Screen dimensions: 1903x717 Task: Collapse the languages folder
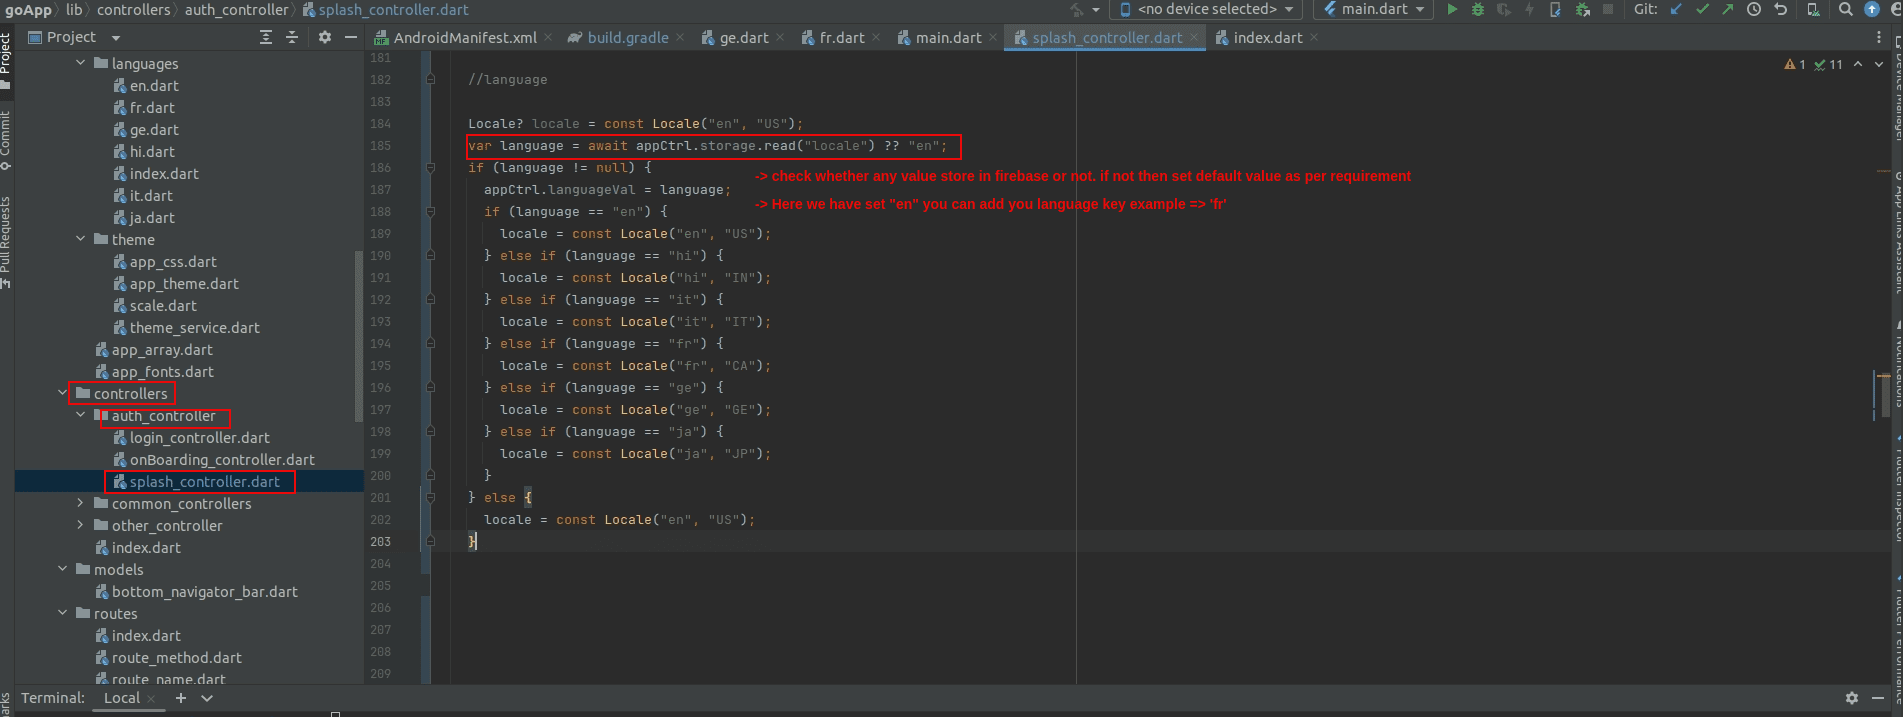coord(81,63)
